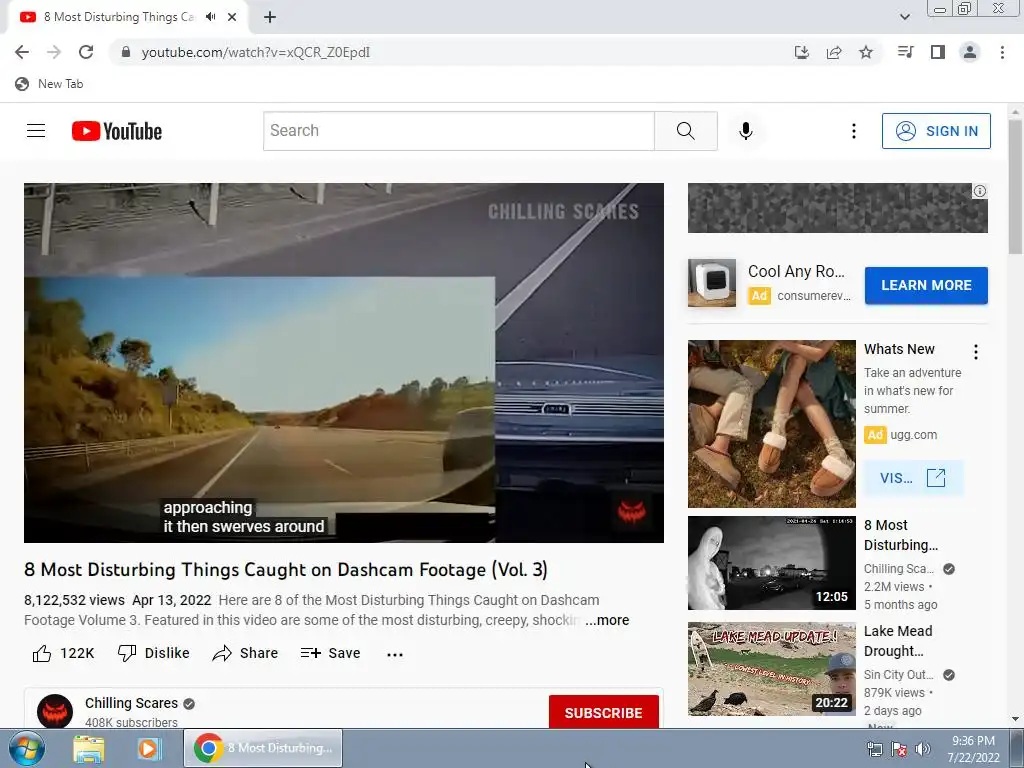Image resolution: width=1024 pixels, height=768 pixels.
Task: Click the magnifier search button
Action: (x=686, y=131)
